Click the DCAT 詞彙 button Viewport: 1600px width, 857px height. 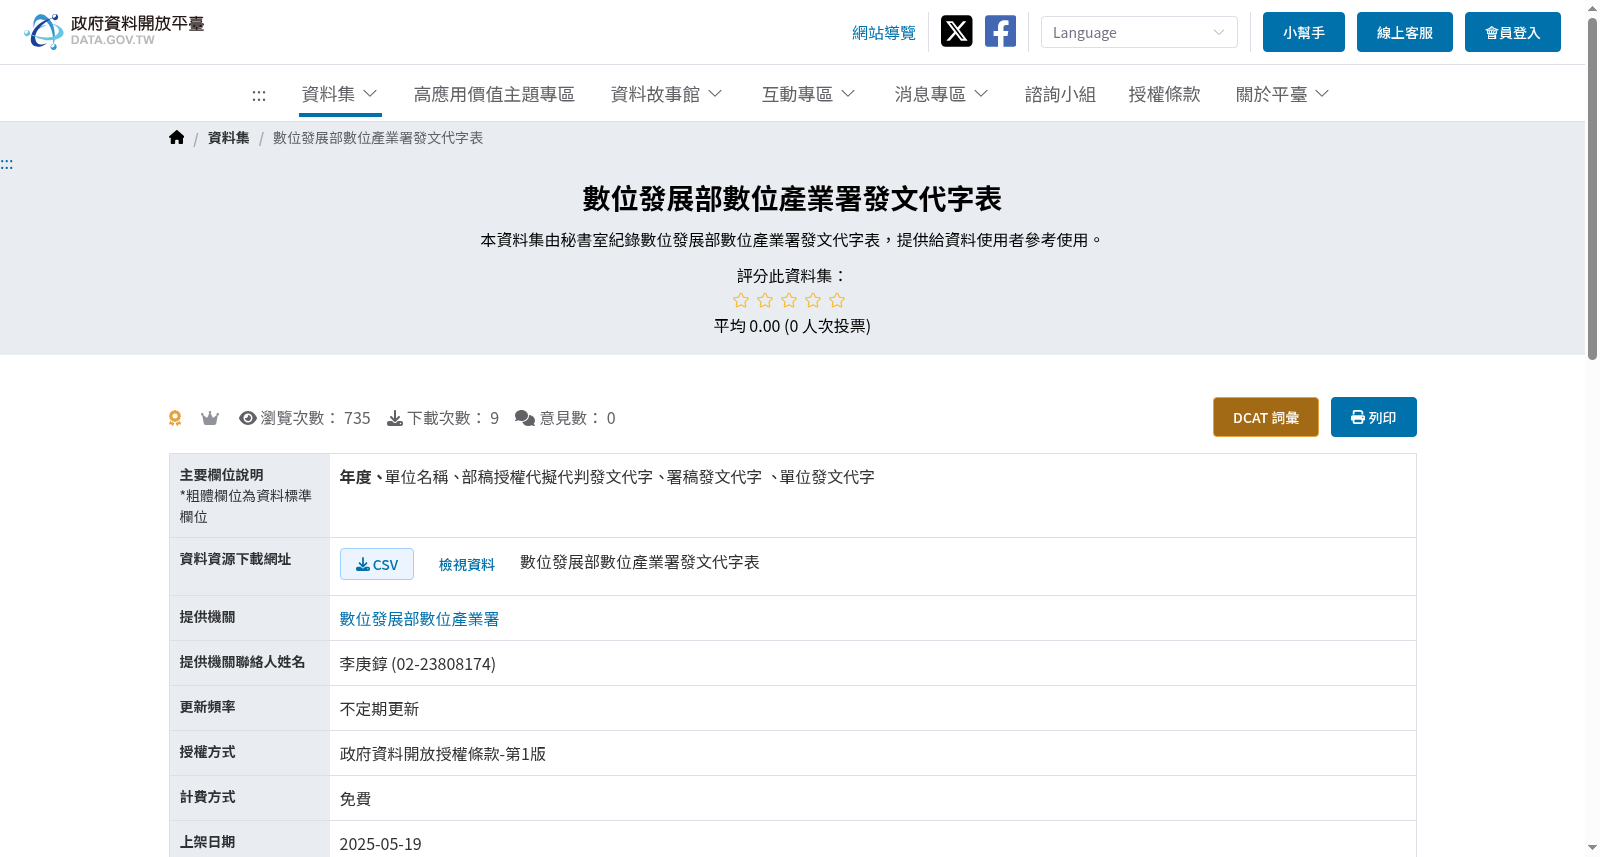pyautogui.click(x=1266, y=417)
